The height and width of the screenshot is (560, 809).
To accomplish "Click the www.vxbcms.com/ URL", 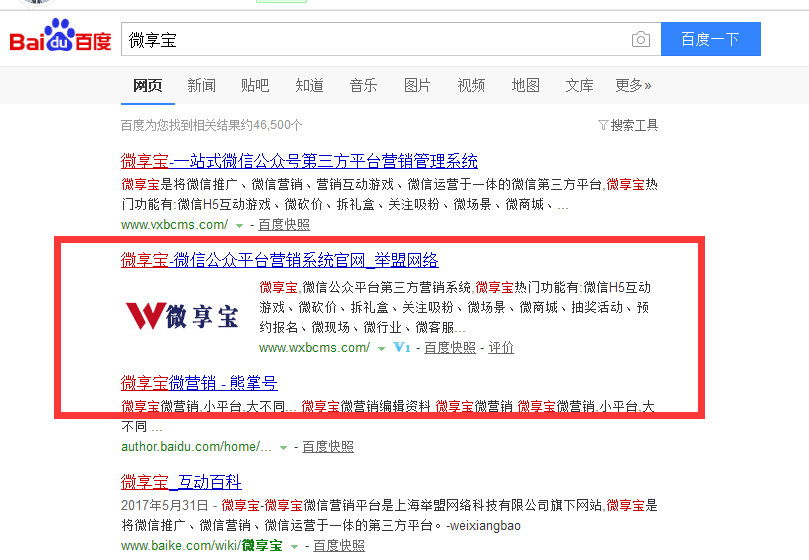I will tap(174, 225).
